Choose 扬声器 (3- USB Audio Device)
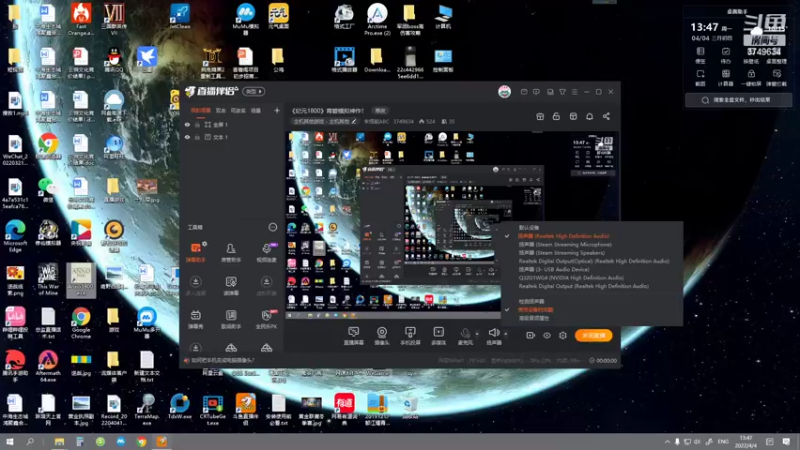 [554, 269]
